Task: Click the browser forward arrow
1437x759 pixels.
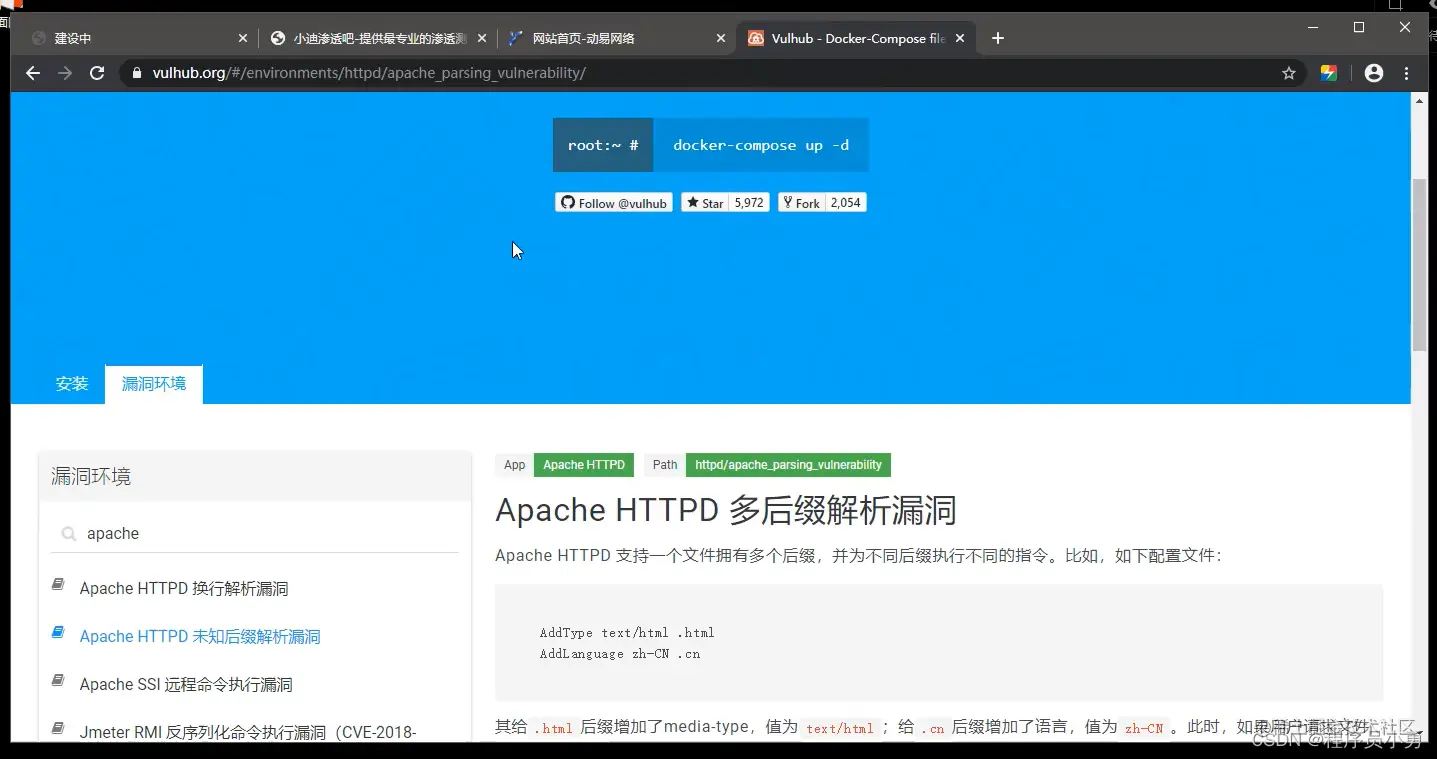Action: click(65, 73)
